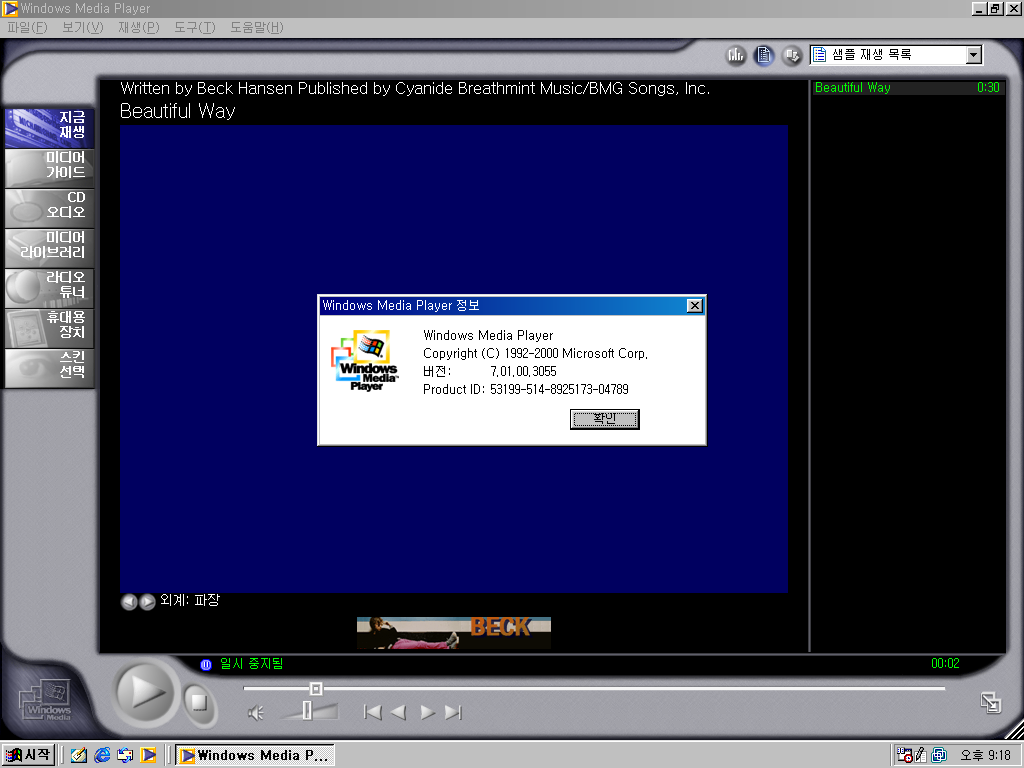The width and height of the screenshot is (1024, 768).
Task: Click the seek bar thumb
Action: pos(316,688)
